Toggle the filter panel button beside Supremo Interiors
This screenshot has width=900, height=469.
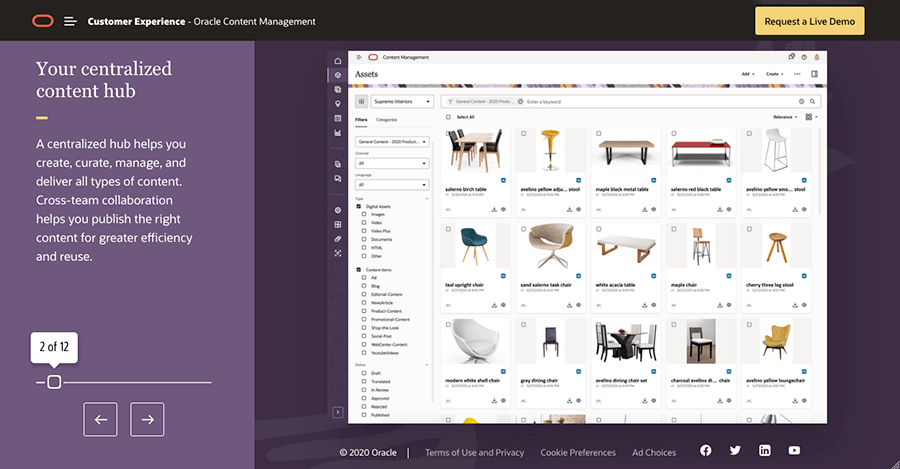[362, 102]
